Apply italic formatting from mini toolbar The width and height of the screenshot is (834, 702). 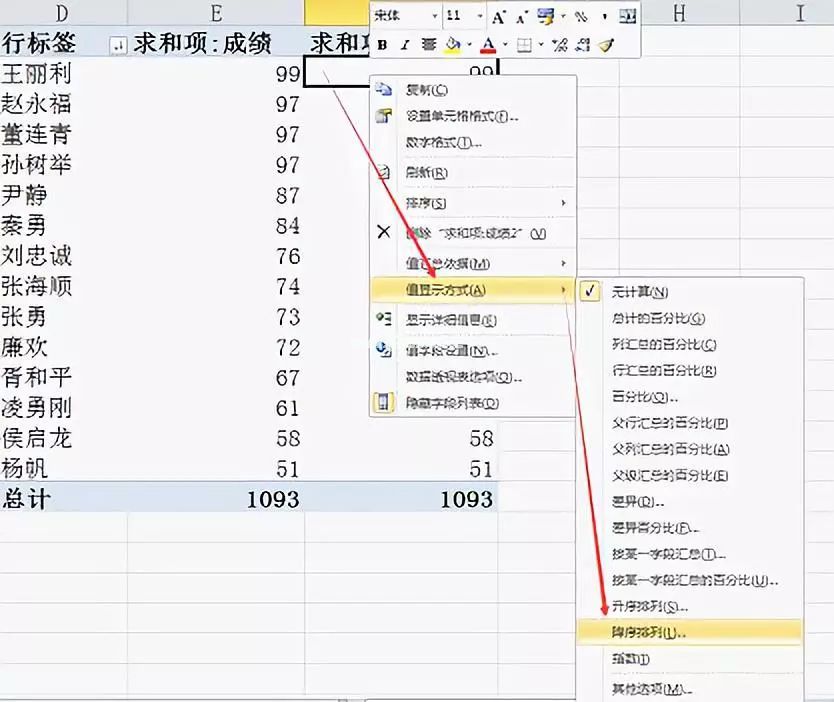click(405, 45)
